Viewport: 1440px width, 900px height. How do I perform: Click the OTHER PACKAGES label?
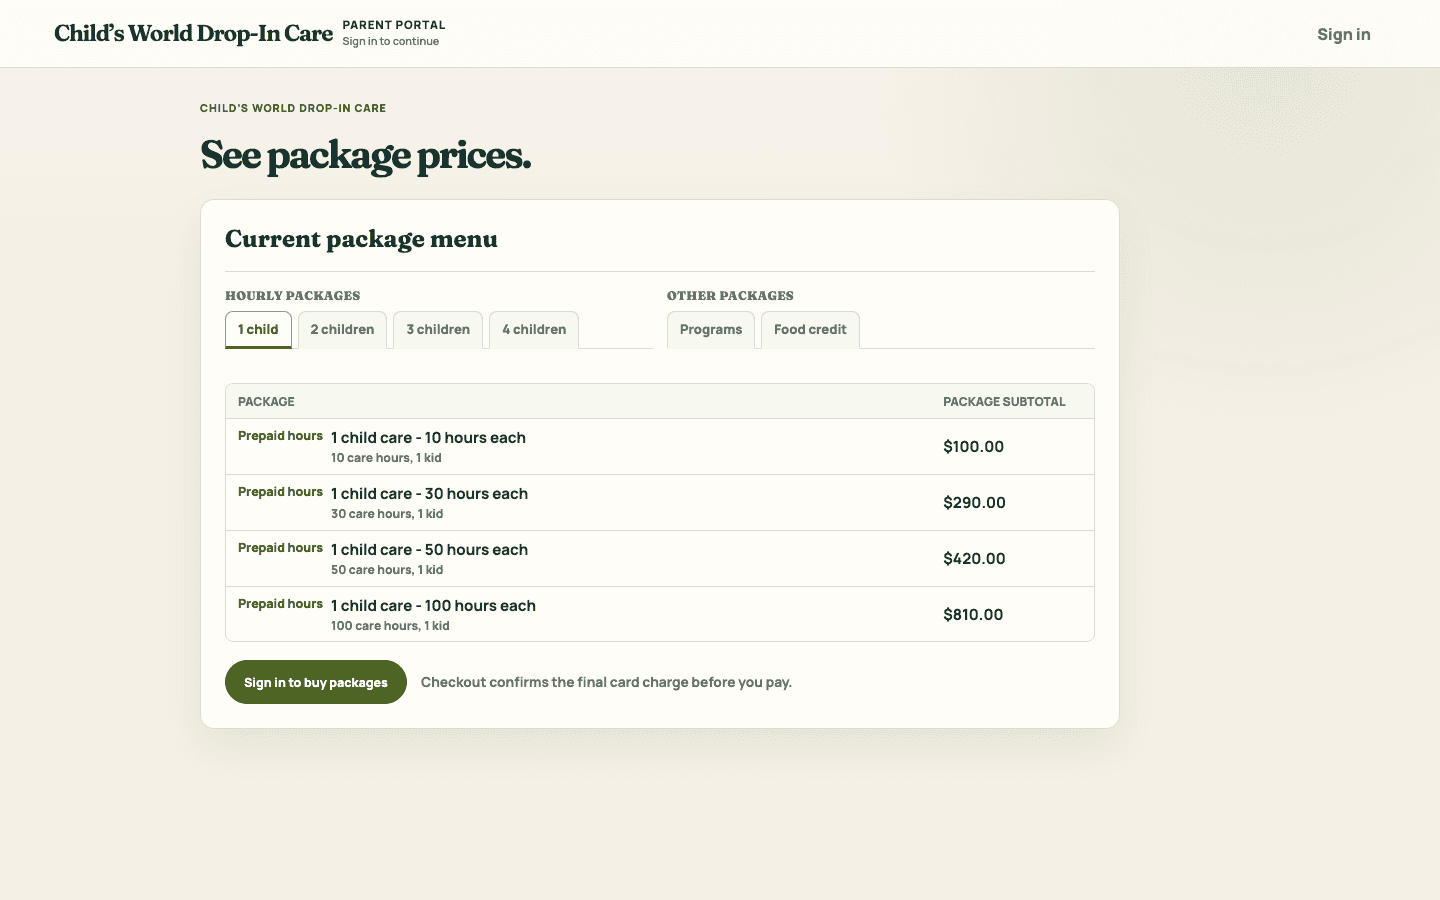click(730, 296)
